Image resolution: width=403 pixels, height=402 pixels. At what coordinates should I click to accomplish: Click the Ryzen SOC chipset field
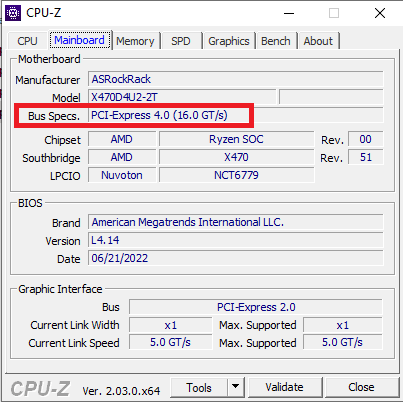[236, 139]
